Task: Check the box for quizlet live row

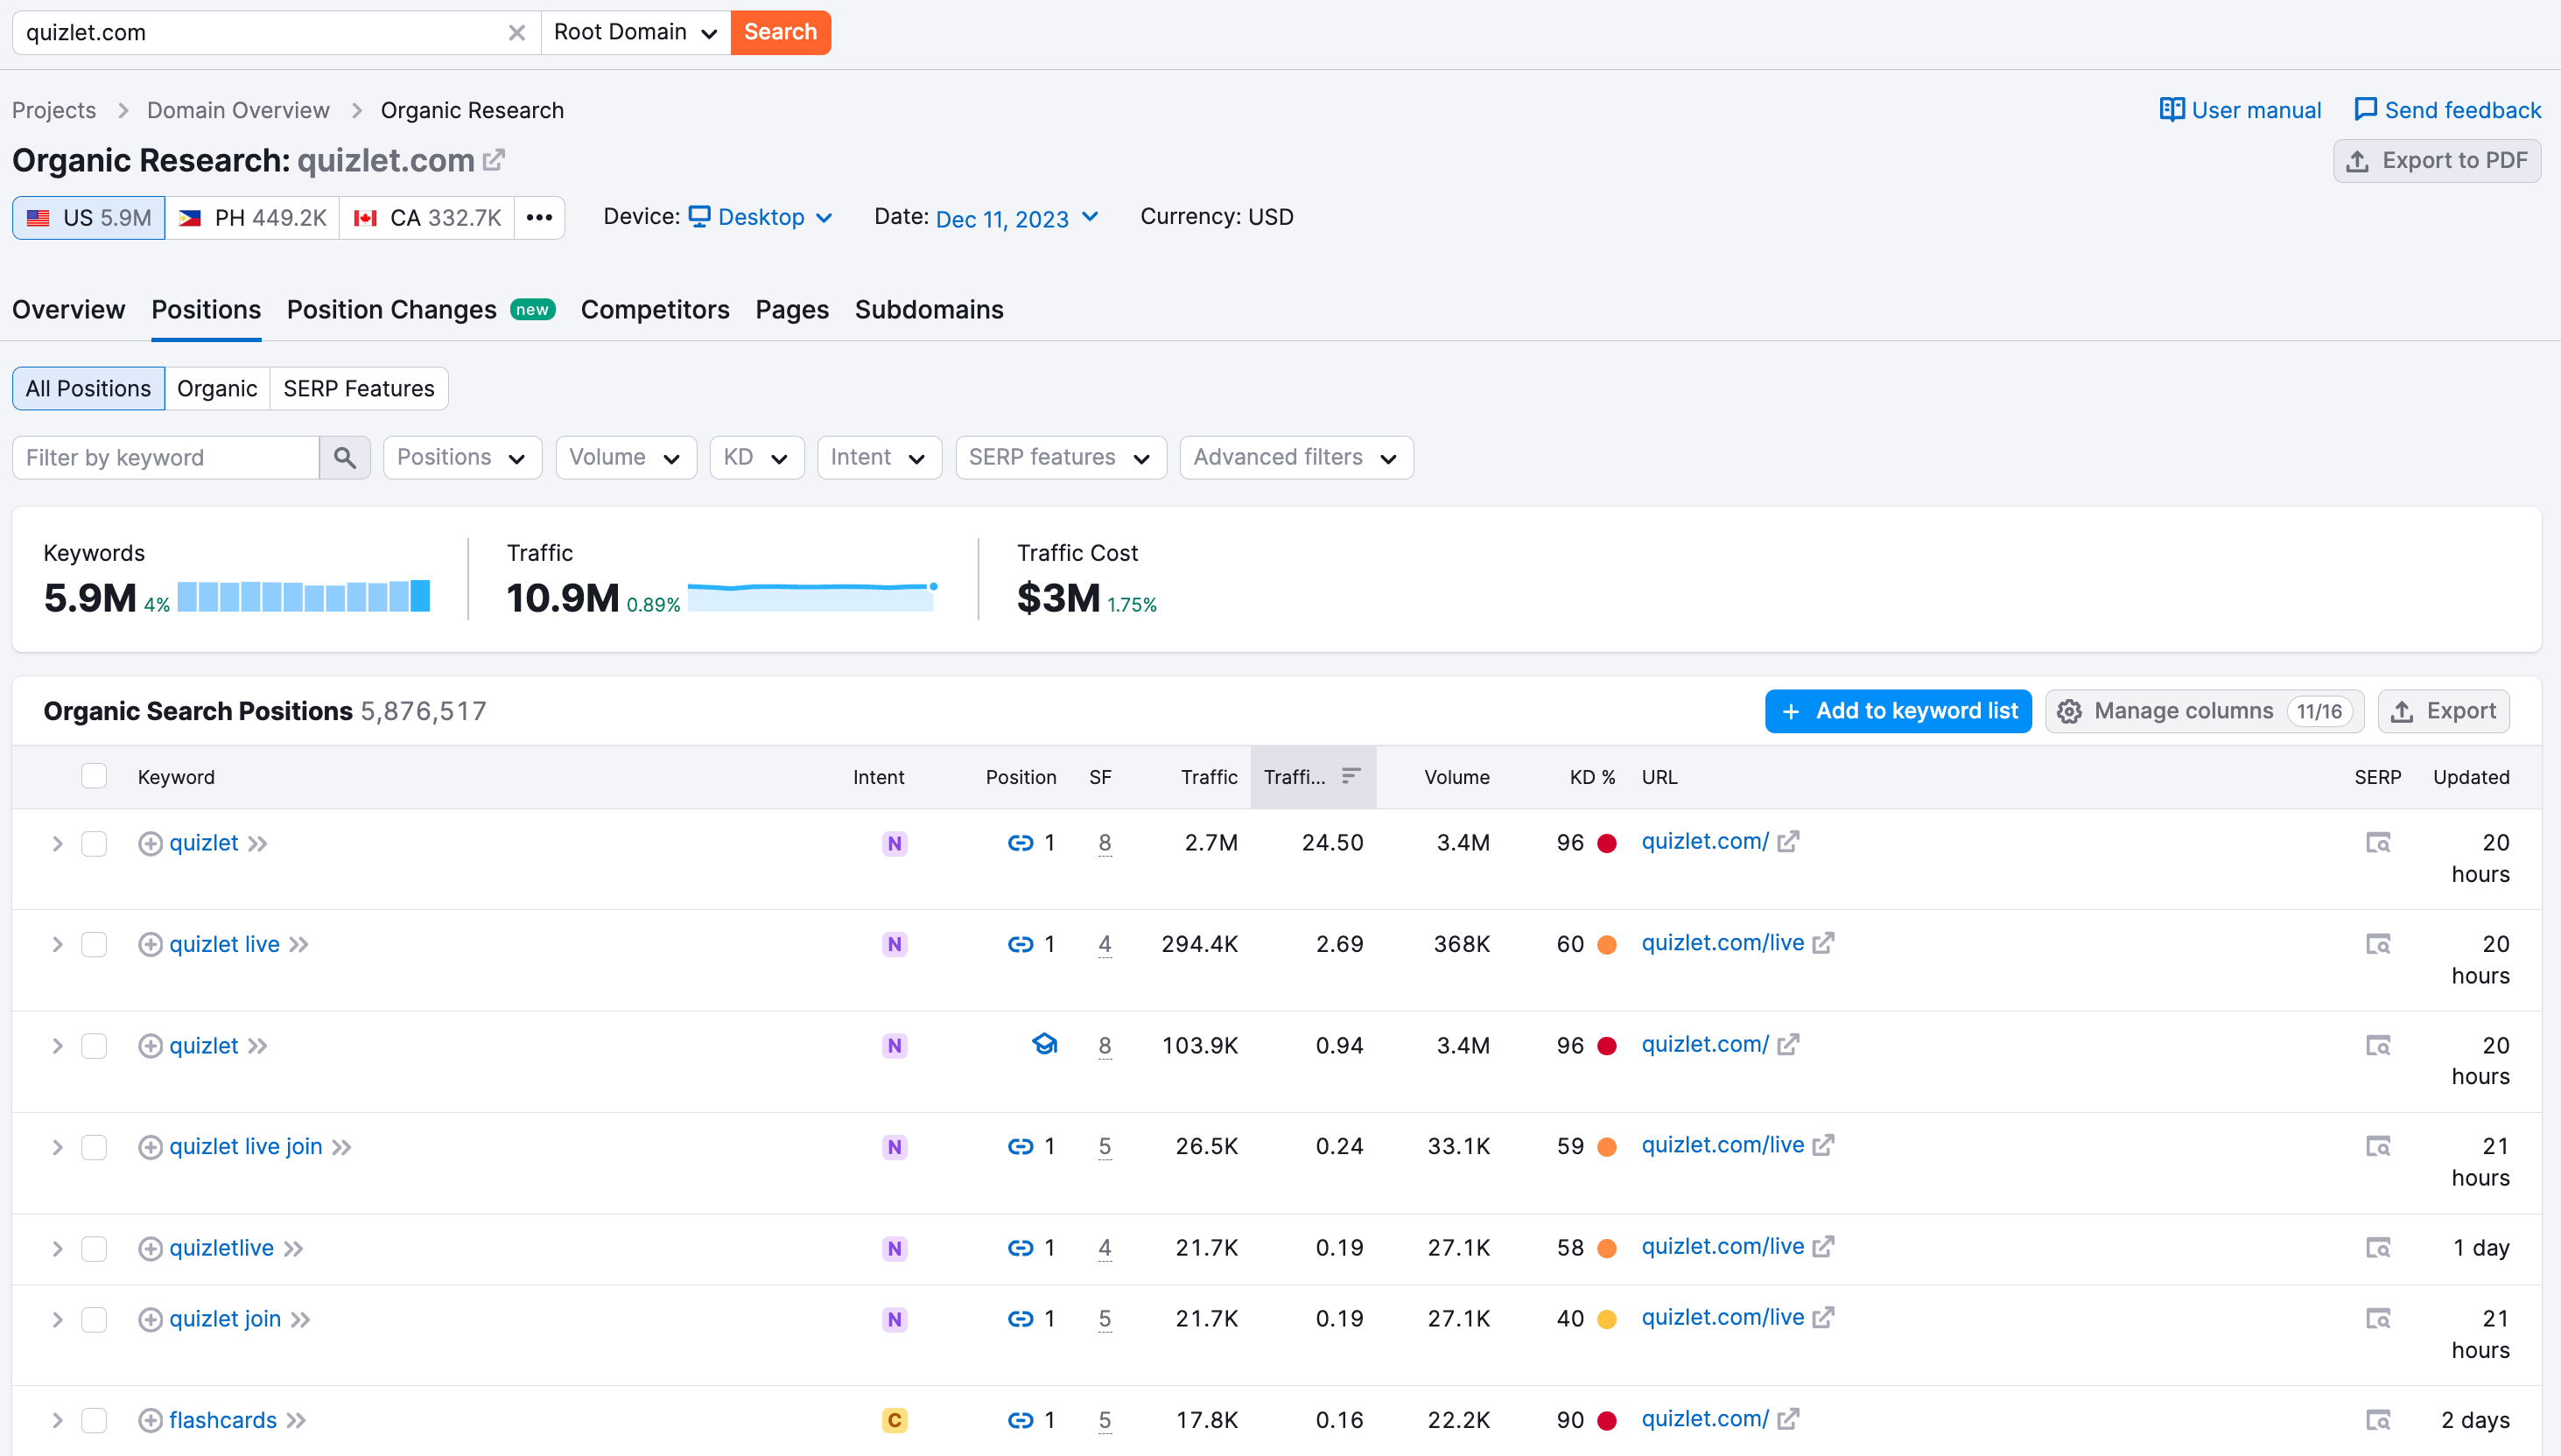Action: tap(94, 945)
